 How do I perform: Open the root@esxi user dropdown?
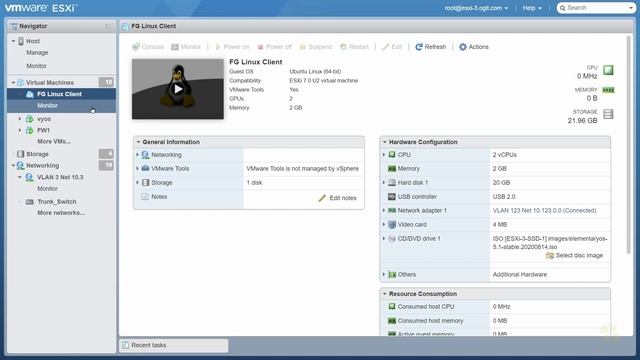coord(476,8)
